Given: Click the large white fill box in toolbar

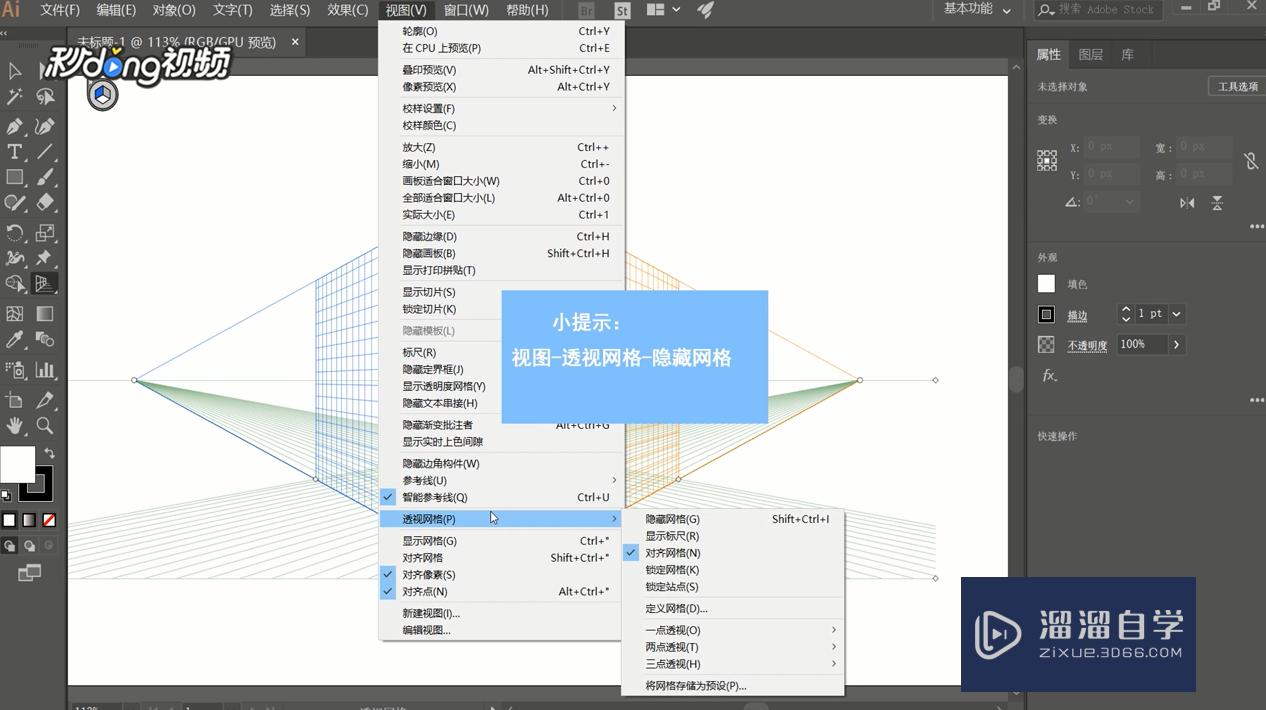Looking at the screenshot, I should point(17,465).
